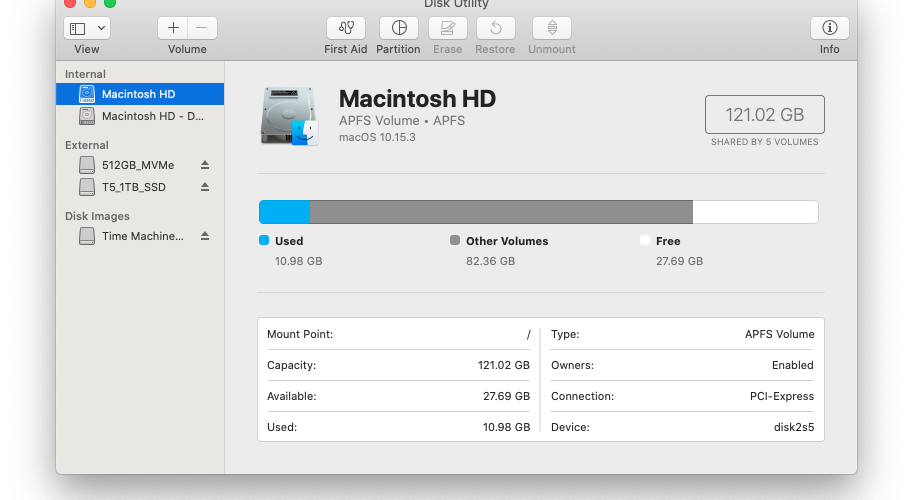The width and height of the screenshot is (913, 500).
Task: Click the white Free legend swatch
Action: pyautogui.click(x=645, y=240)
